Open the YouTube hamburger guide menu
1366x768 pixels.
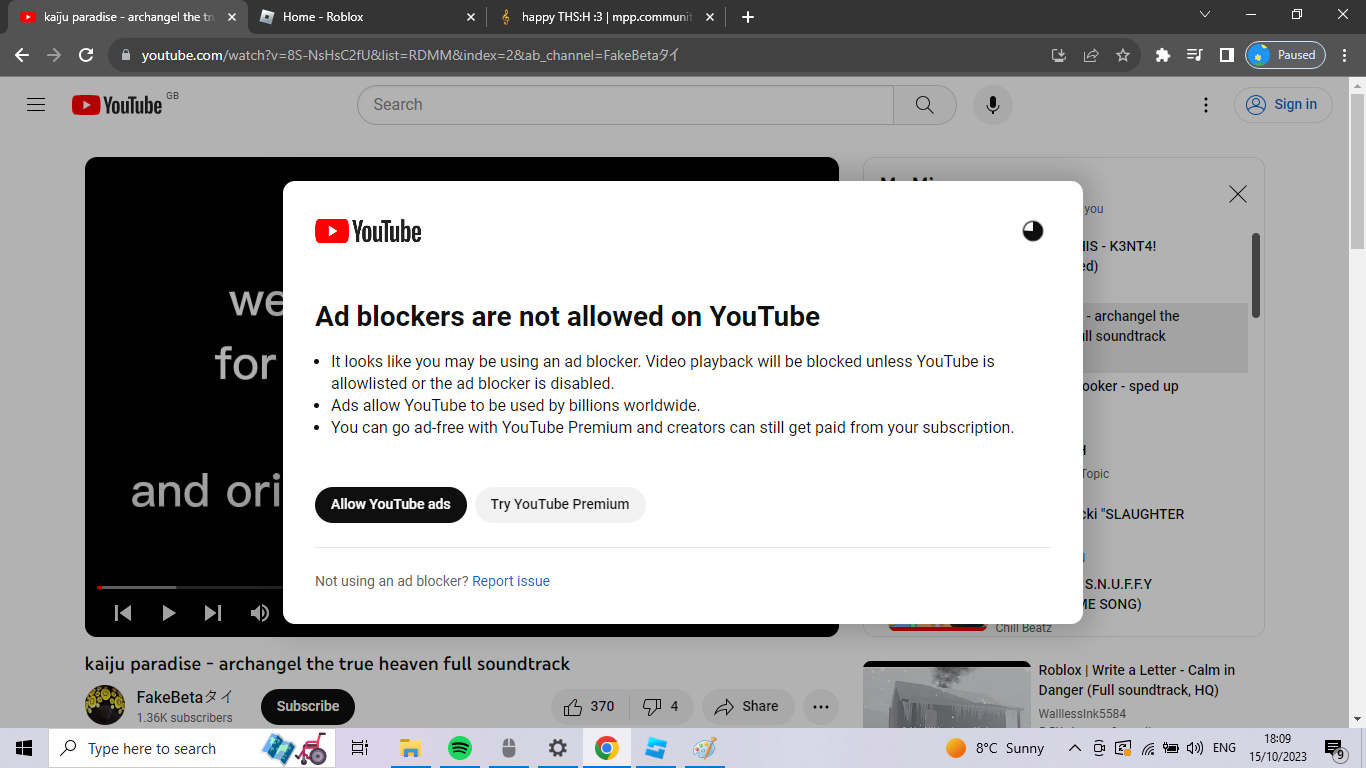coord(36,104)
